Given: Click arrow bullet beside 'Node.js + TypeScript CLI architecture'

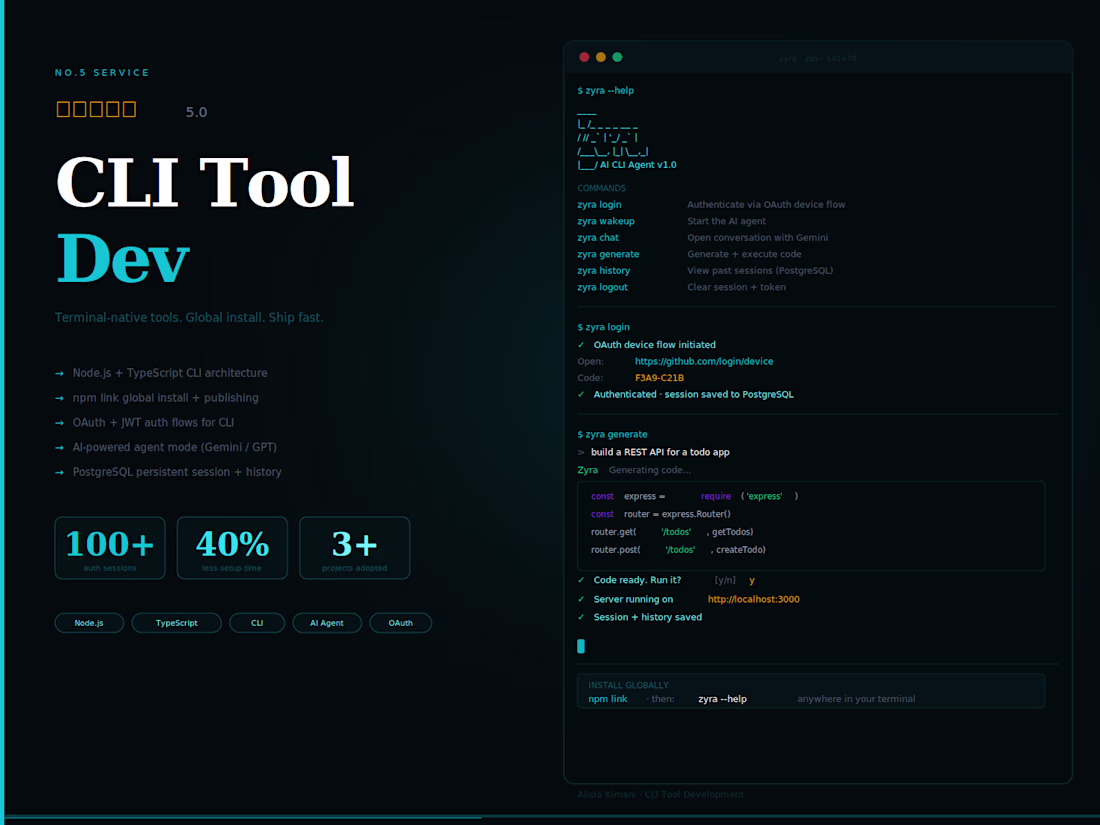Looking at the screenshot, I should [60, 374].
